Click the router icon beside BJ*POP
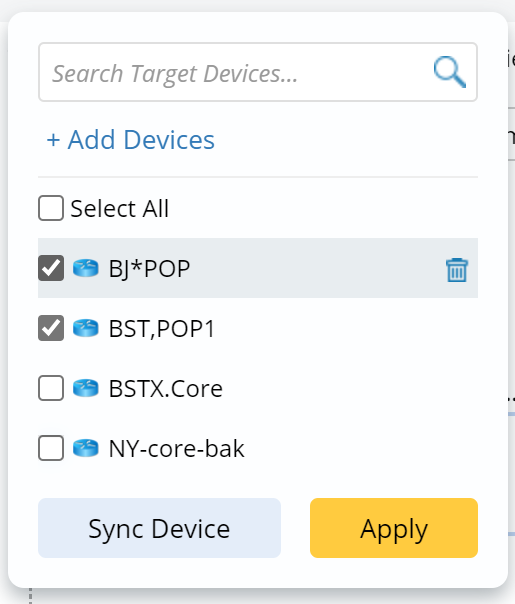This screenshot has height=604, width=515. click(86, 268)
